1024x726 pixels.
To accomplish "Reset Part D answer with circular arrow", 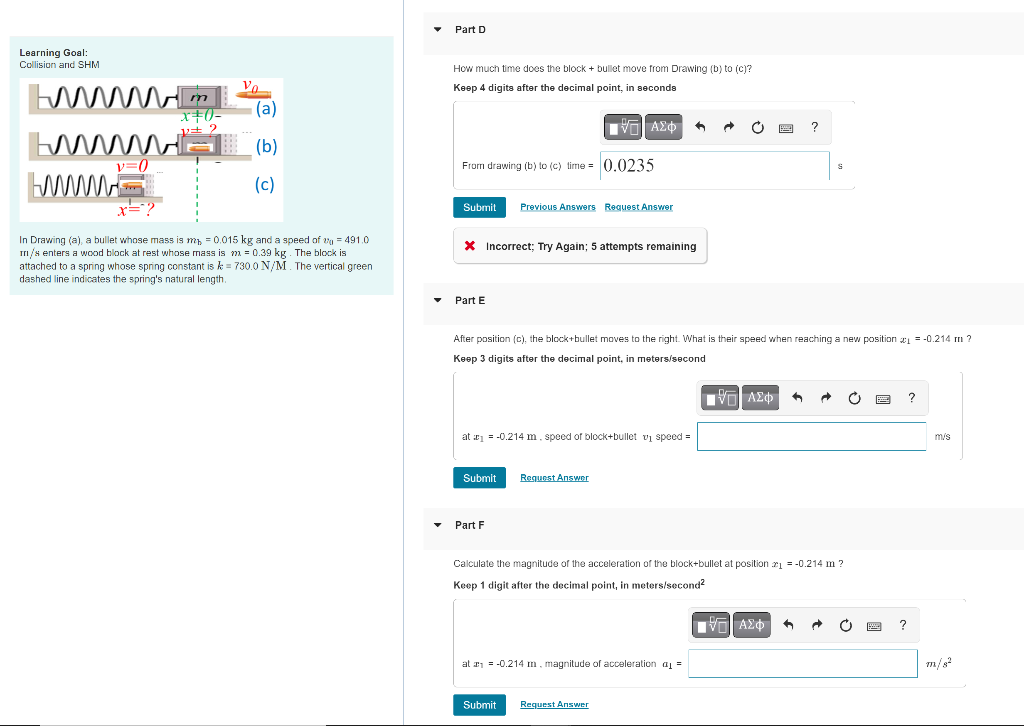I will (x=758, y=127).
